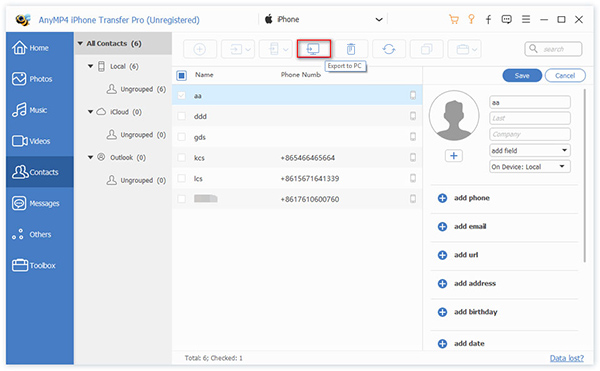This screenshot has height=371, width=600.
Task: Check the checkbox for contact gds
Action: [x=182, y=137]
